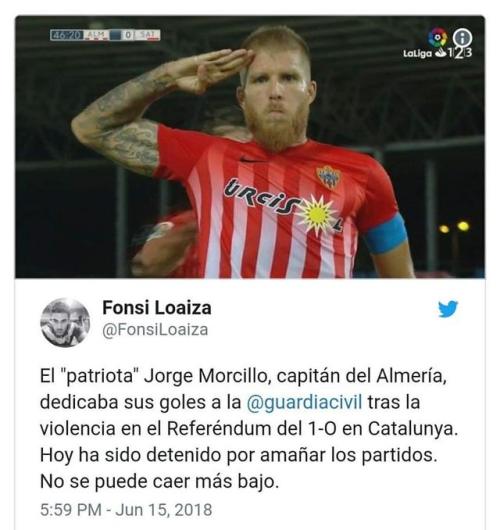Click the colorful LaLiga ball logo
This screenshot has width=500, height=530.
pos(437,38)
